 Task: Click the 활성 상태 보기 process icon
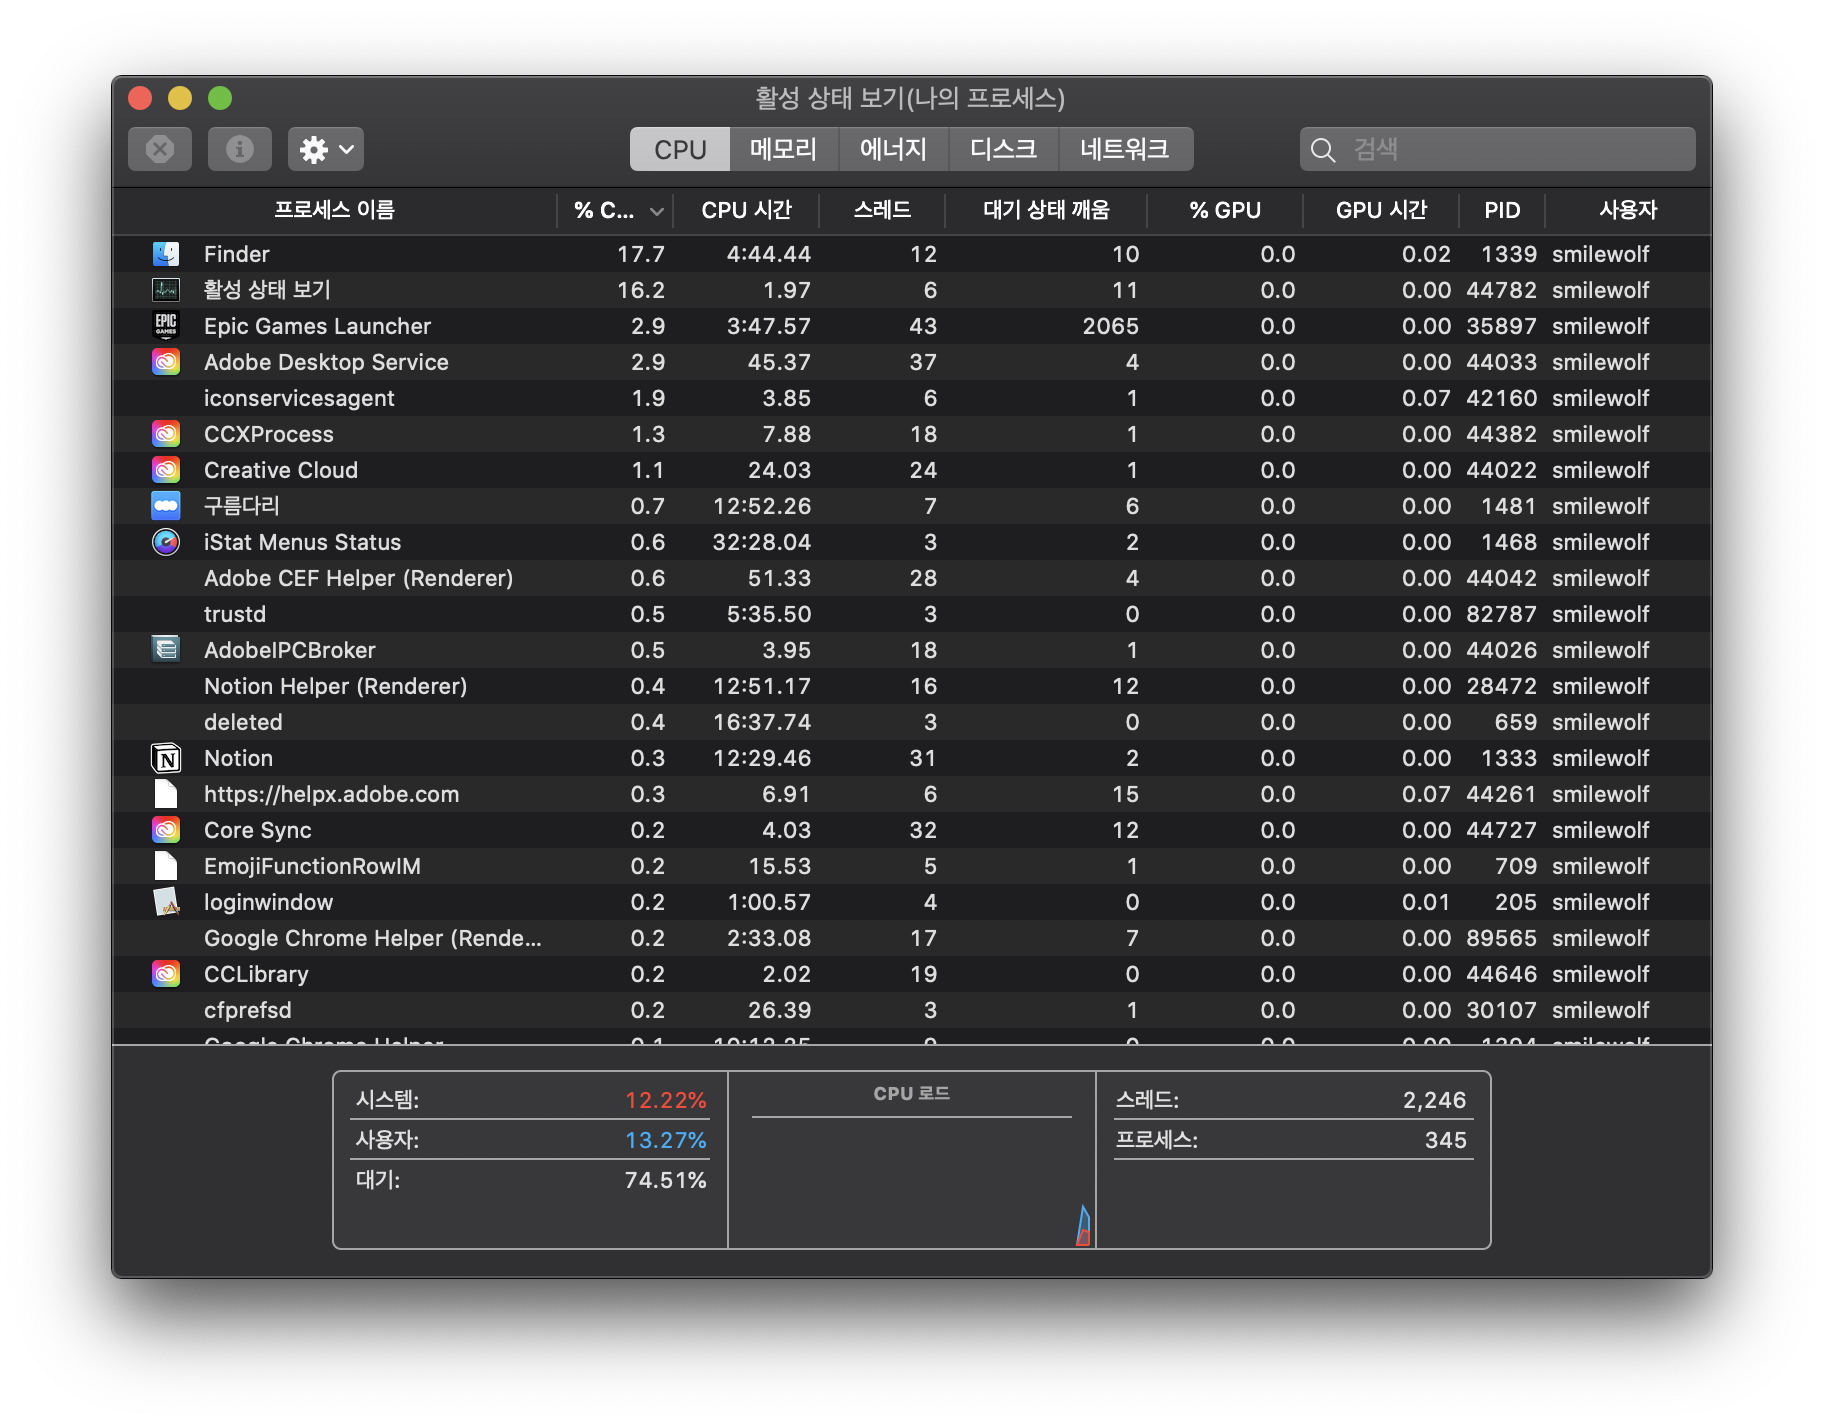pos(166,290)
